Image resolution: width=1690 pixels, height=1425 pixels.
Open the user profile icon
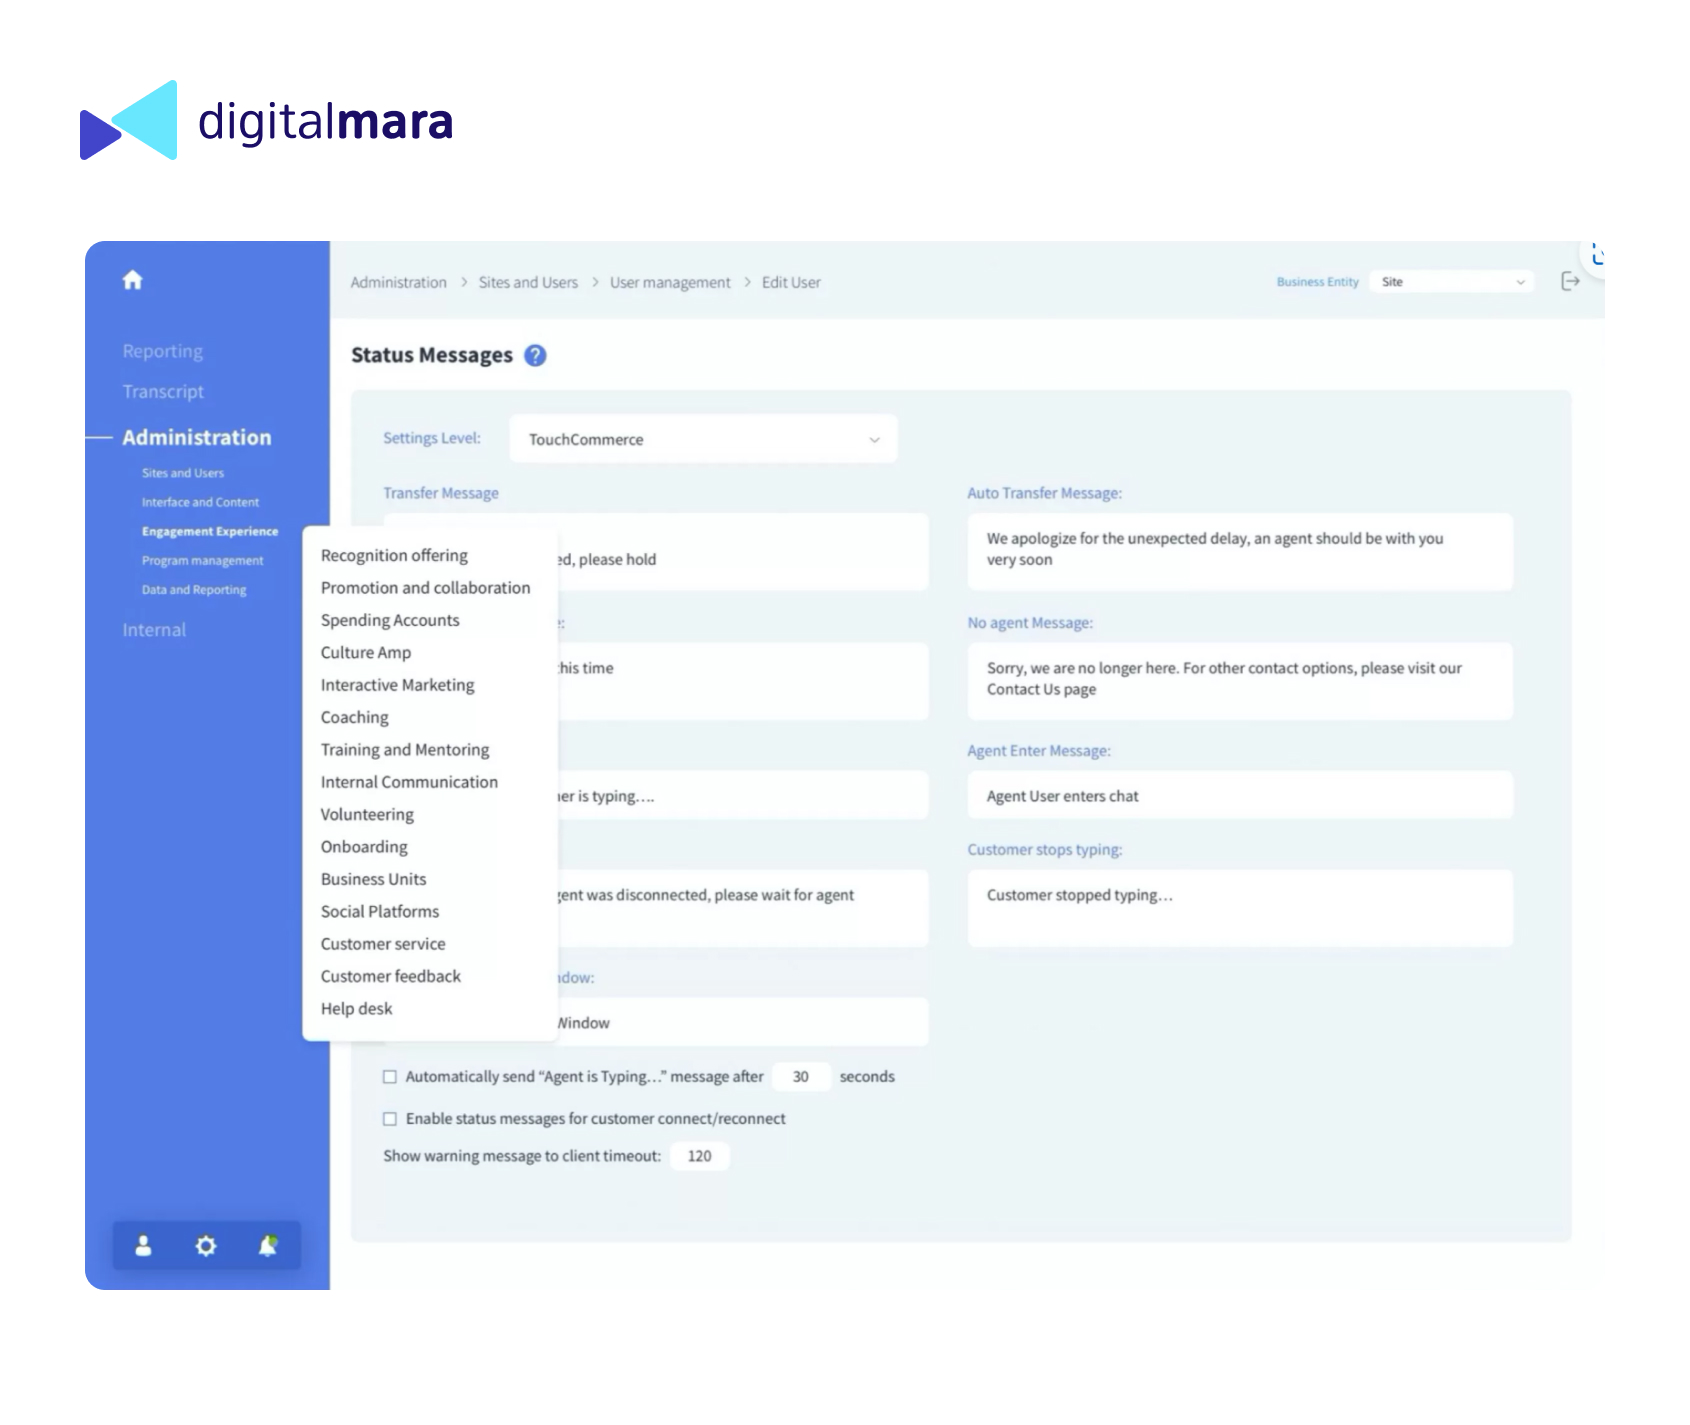click(x=143, y=1246)
